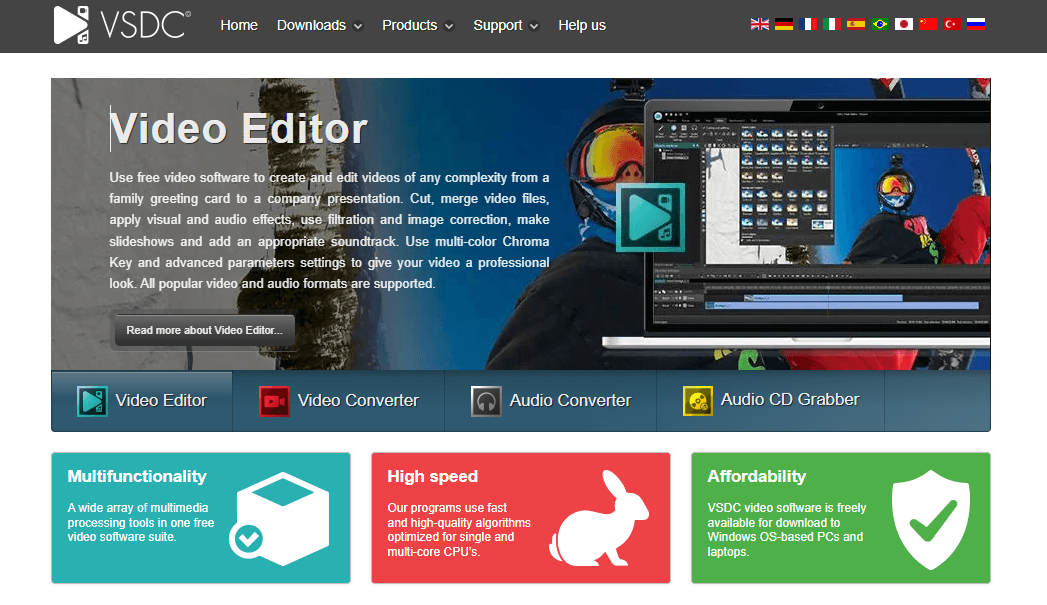This screenshot has height=605, width=1047.
Task: Open the Help us page
Action: click(582, 25)
